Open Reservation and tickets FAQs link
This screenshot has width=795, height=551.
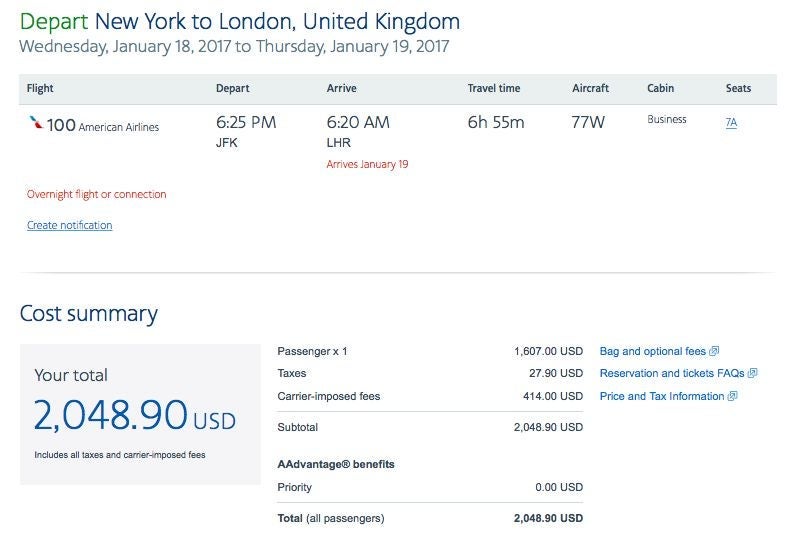(671, 374)
